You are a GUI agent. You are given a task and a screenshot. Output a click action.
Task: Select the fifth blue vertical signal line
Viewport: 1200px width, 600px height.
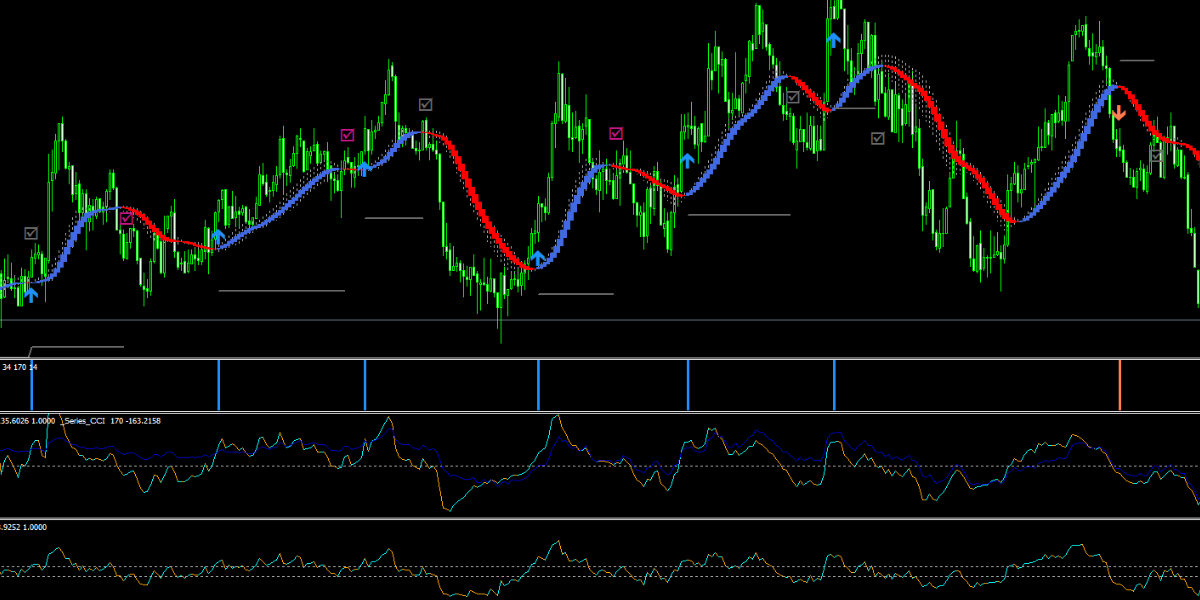[688, 385]
